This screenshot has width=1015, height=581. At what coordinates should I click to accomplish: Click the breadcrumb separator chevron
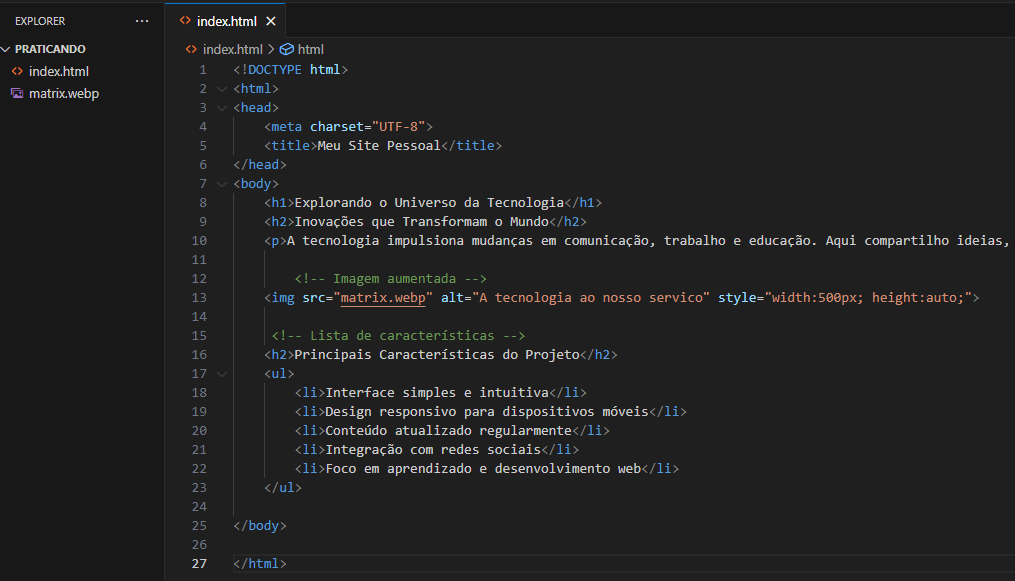(x=271, y=49)
